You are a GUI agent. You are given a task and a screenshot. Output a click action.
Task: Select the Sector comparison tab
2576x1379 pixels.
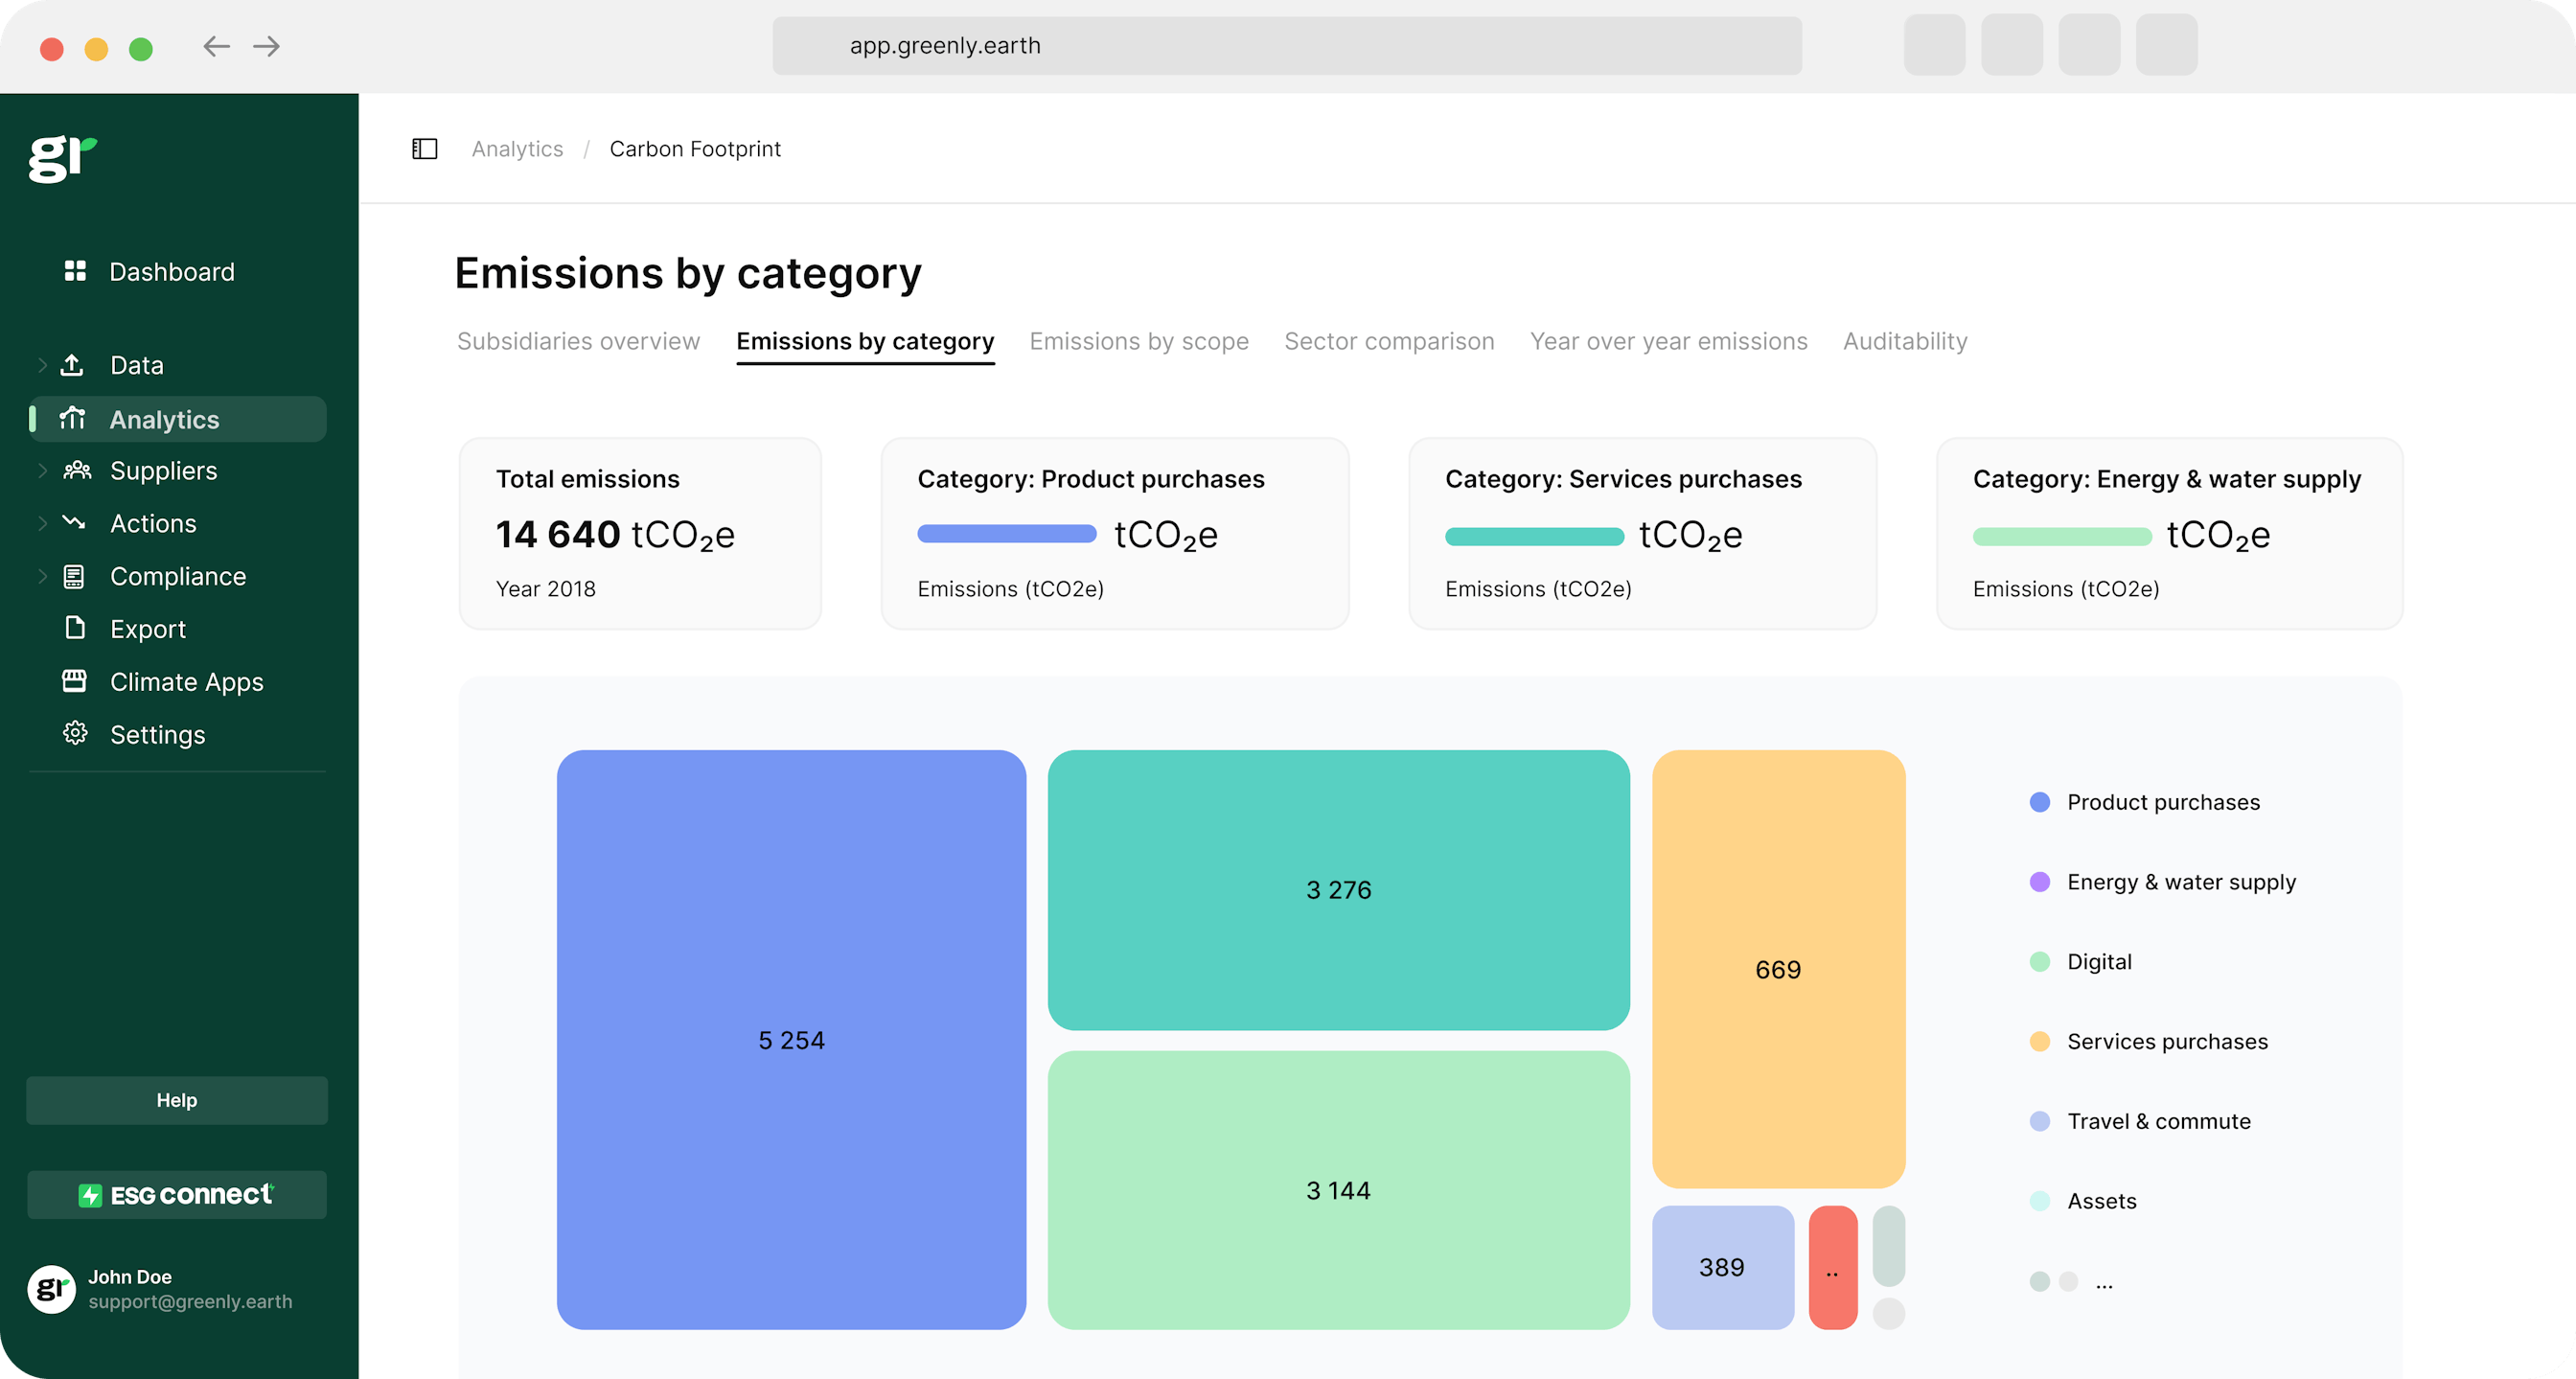pyautogui.click(x=1389, y=339)
